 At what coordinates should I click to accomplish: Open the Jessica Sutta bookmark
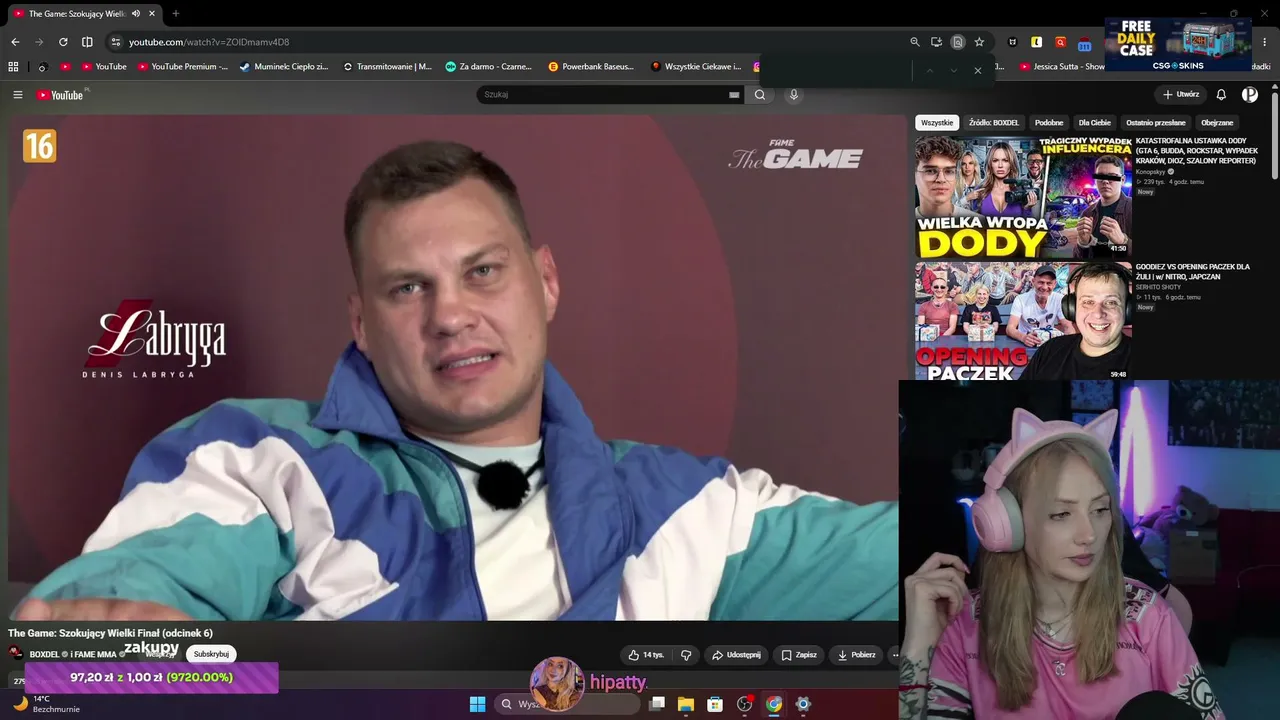click(1062, 67)
